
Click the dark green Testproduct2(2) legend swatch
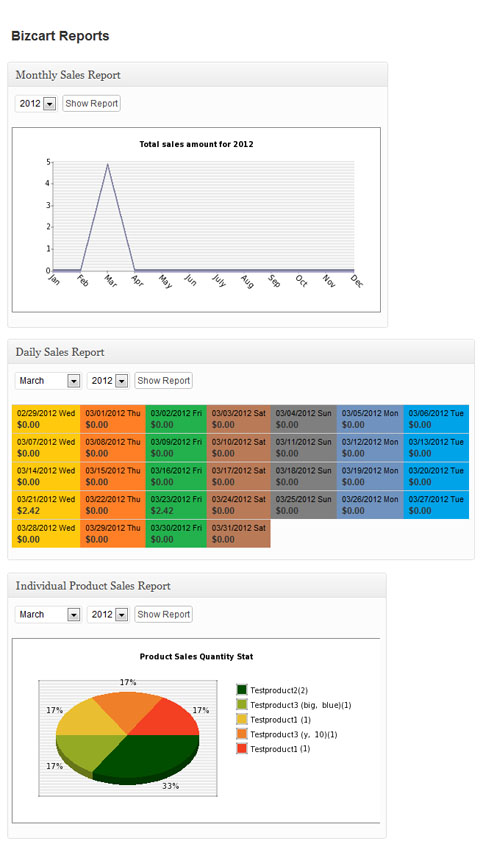click(242, 690)
